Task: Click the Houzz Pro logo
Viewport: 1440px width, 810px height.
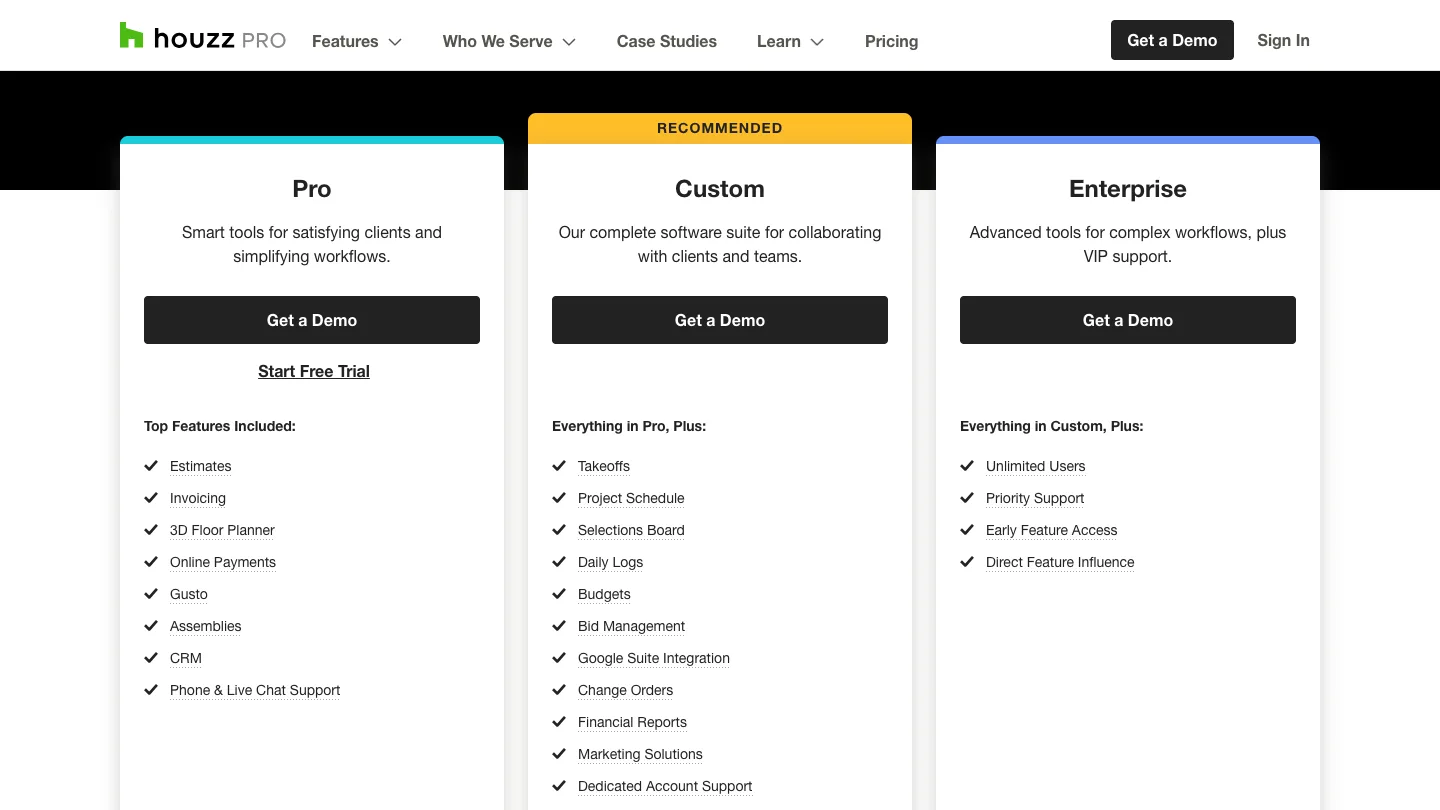Action: (203, 38)
